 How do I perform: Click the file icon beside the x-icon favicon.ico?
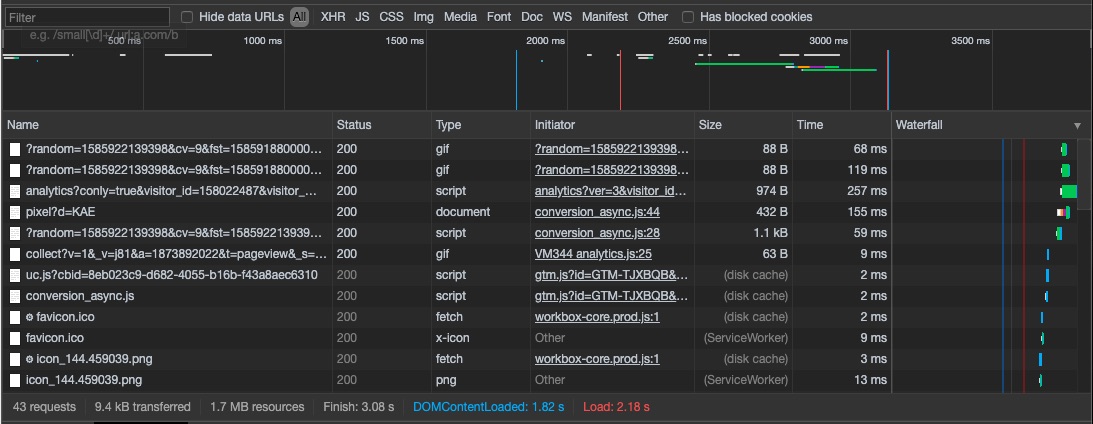tap(15, 338)
